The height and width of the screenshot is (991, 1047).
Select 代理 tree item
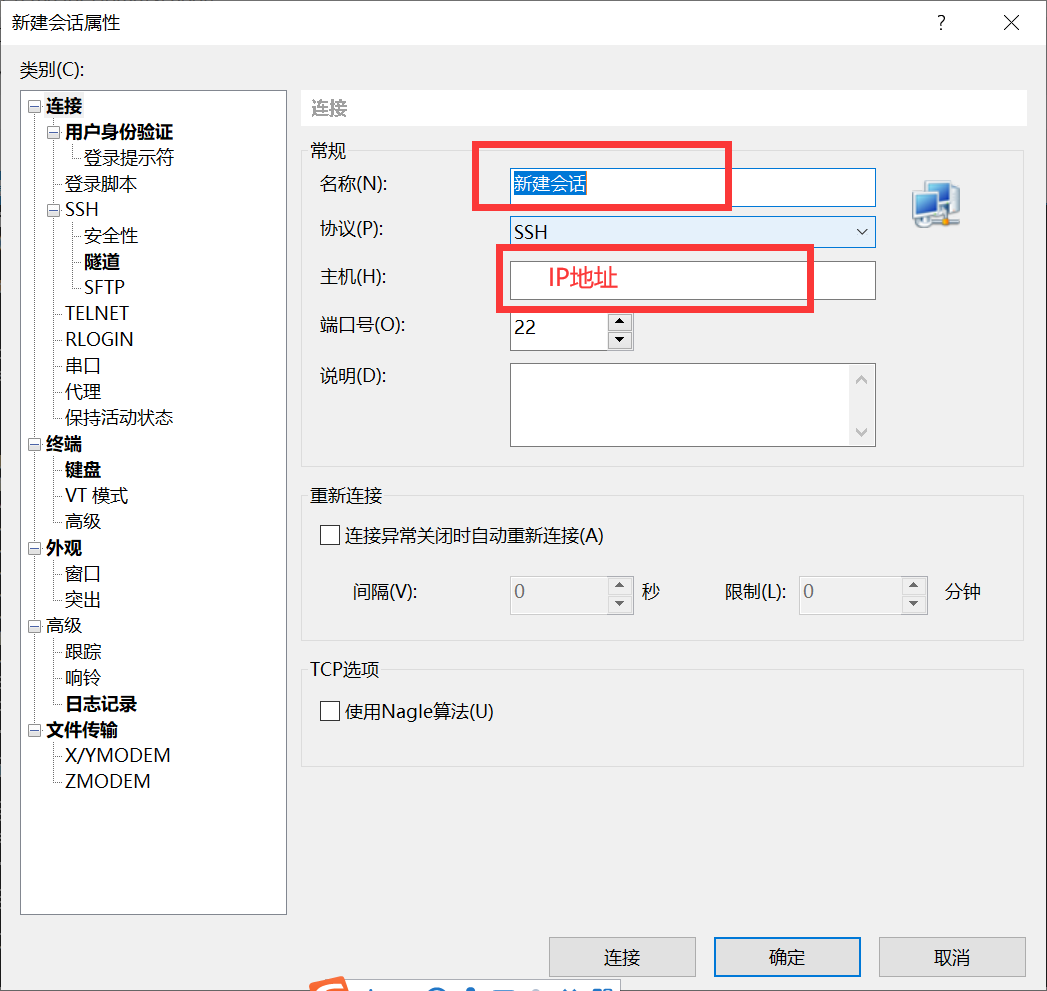tap(83, 392)
